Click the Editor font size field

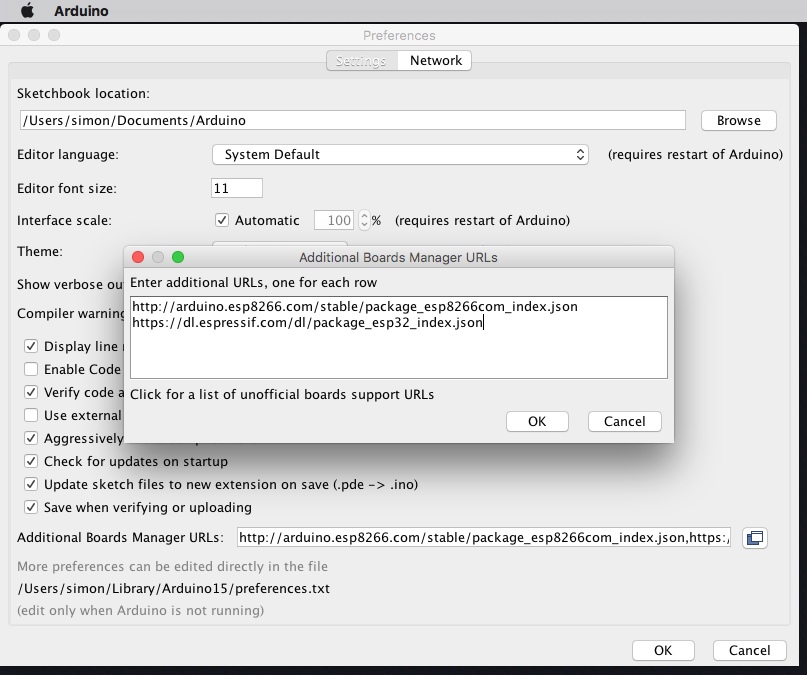pyautogui.click(x=237, y=188)
